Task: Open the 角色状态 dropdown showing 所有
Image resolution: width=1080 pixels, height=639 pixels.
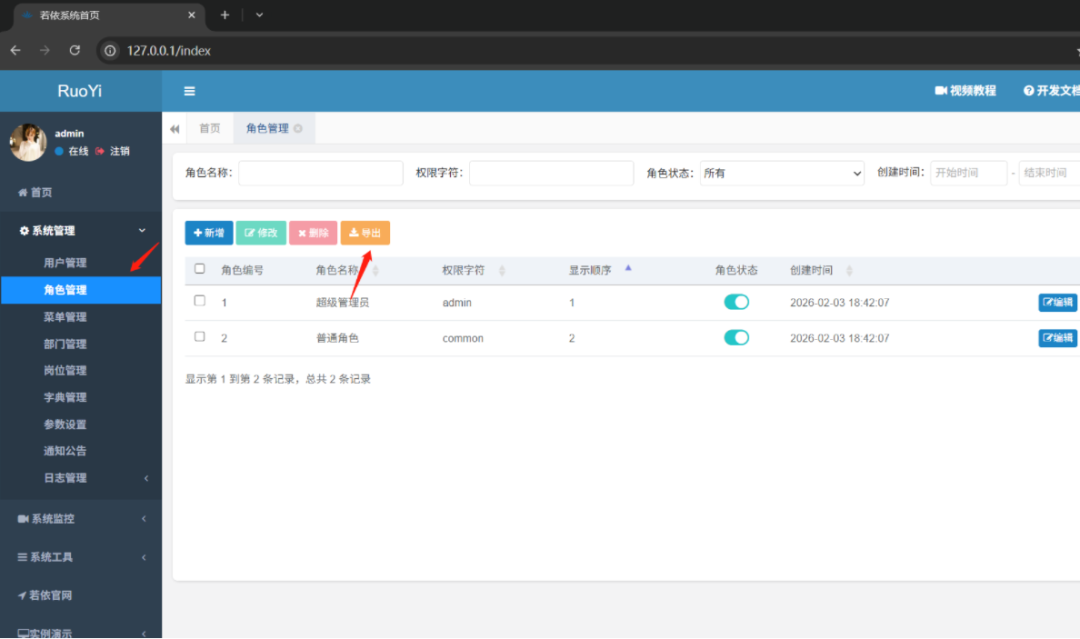Action: tap(782, 173)
